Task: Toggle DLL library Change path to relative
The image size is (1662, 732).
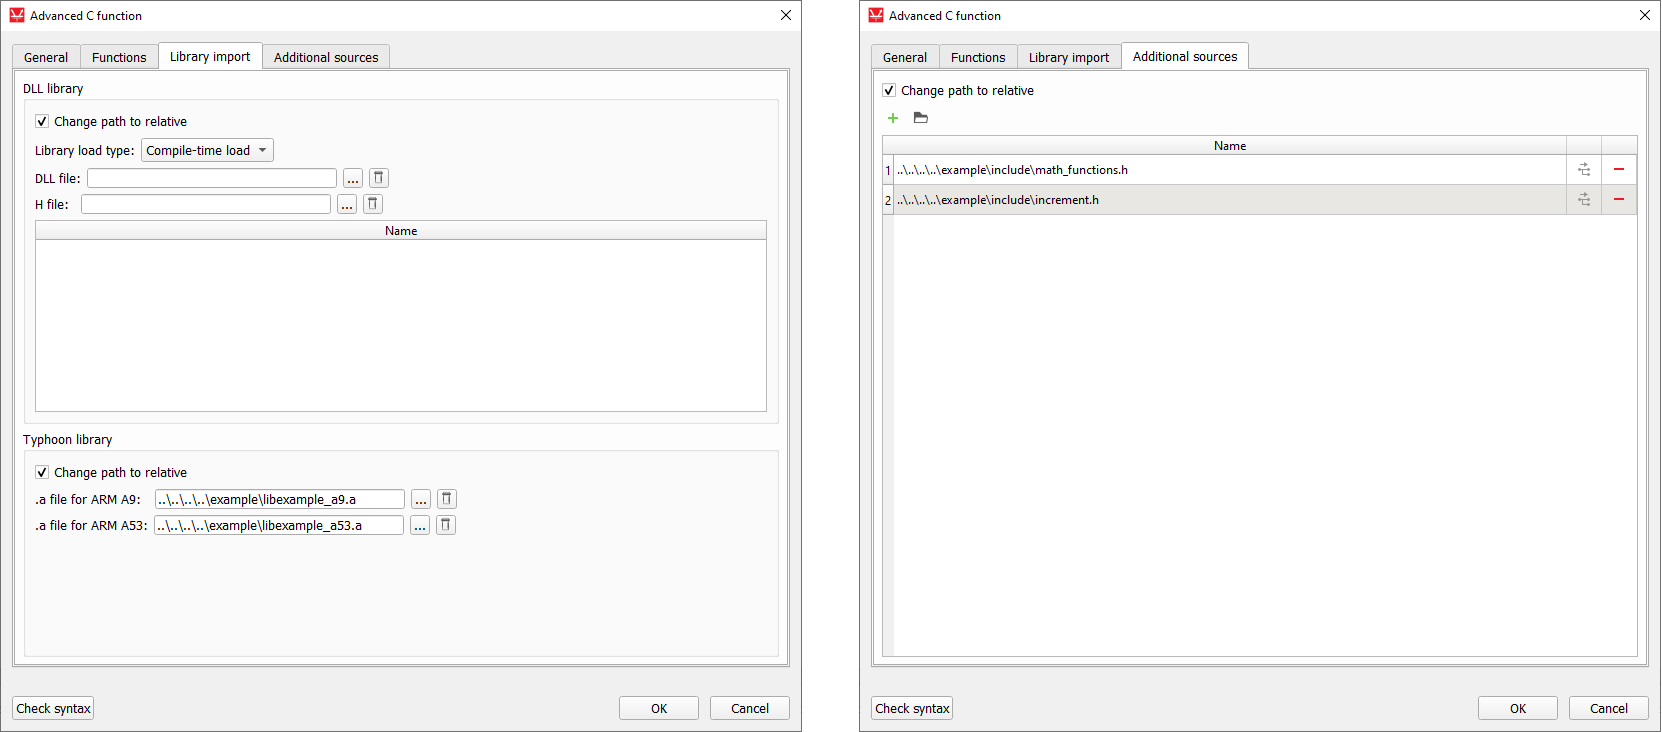Action: click(x=42, y=122)
